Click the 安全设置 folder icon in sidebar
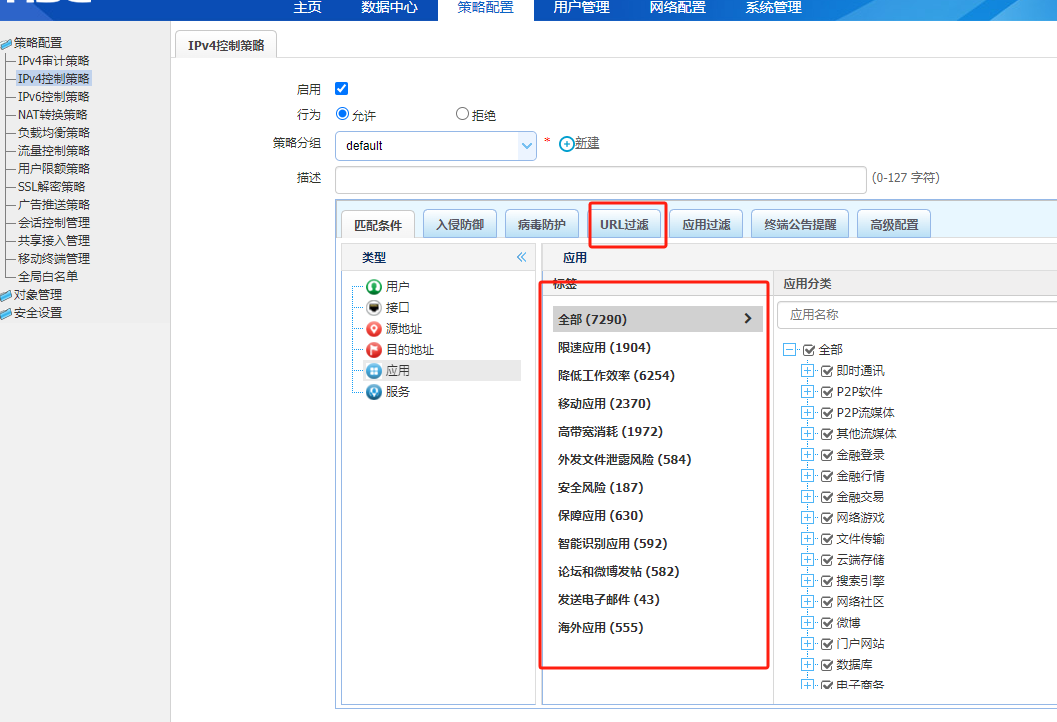Image resolution: width=1057 pixels, height=722 pixels. [6, 313]
